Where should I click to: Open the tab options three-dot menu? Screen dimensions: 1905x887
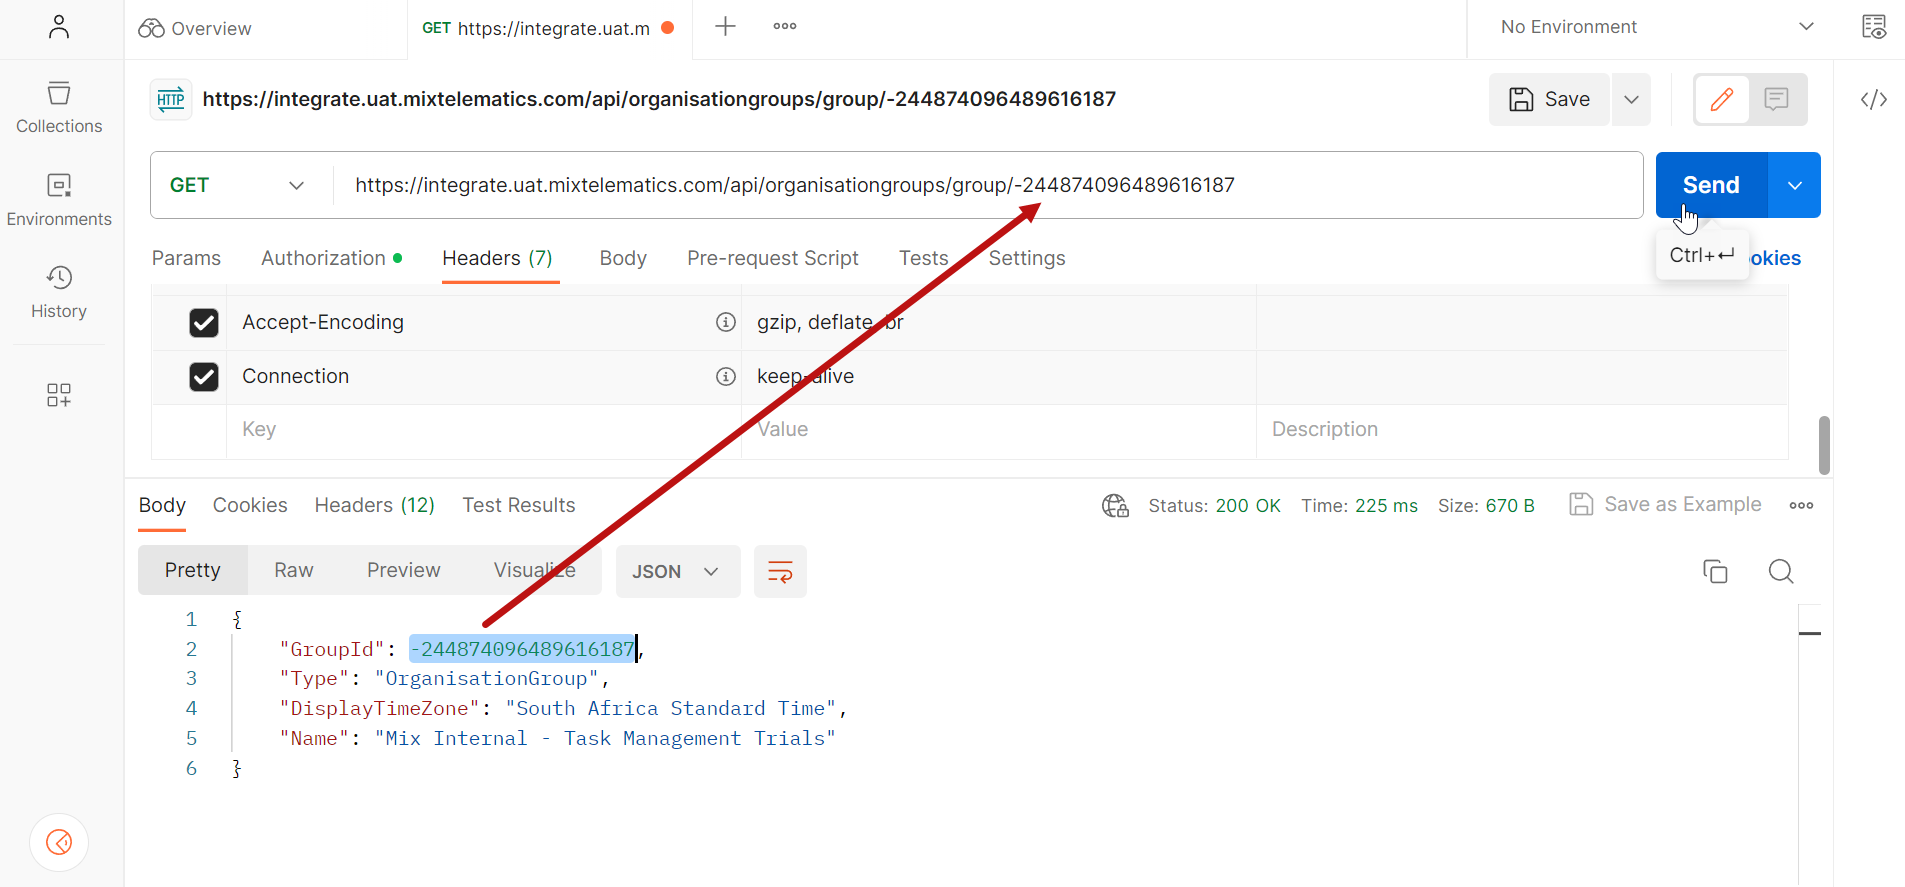pyautogui.click(x=785, y=27)
